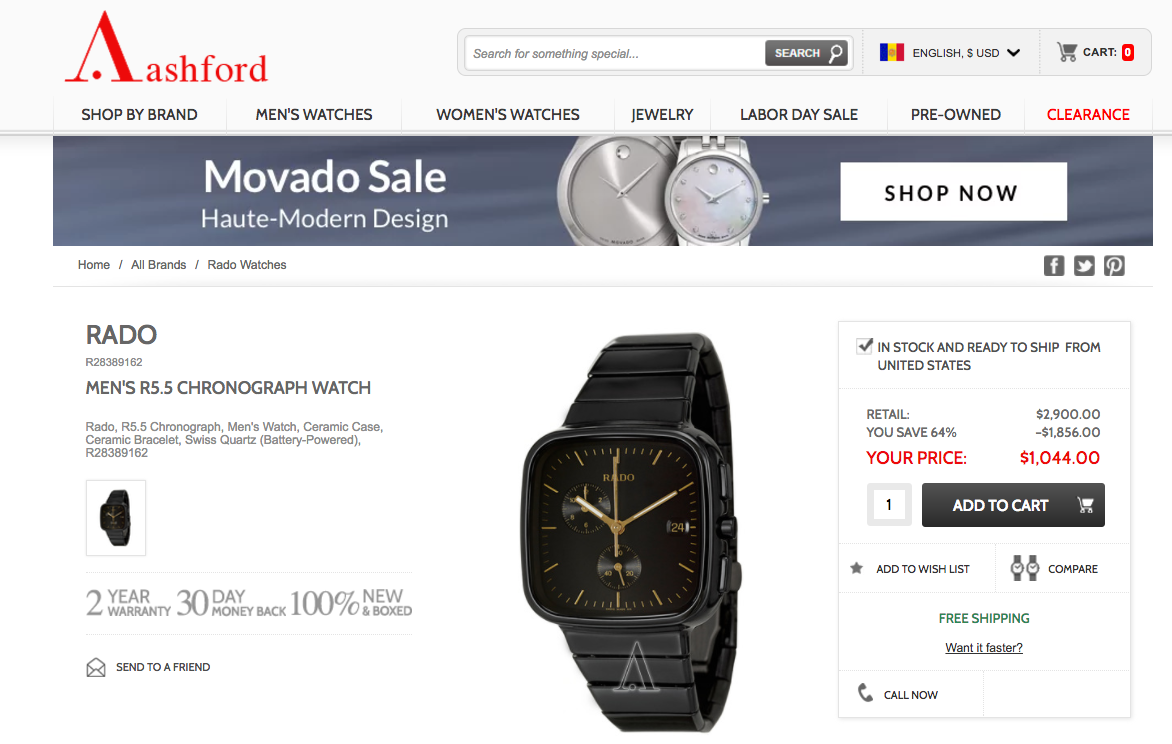
Task: Expand the Shop By Brand menu
Action: coord(140,114)
